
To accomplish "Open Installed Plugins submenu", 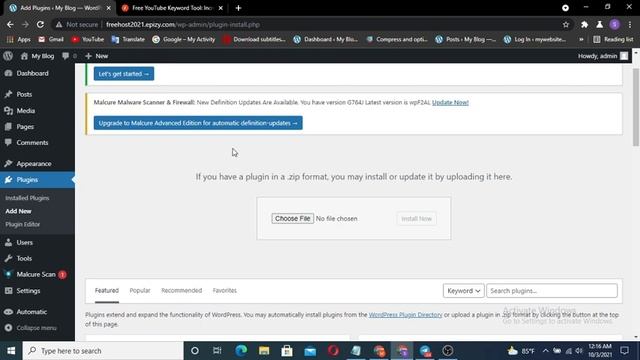I will pos(27,198).
